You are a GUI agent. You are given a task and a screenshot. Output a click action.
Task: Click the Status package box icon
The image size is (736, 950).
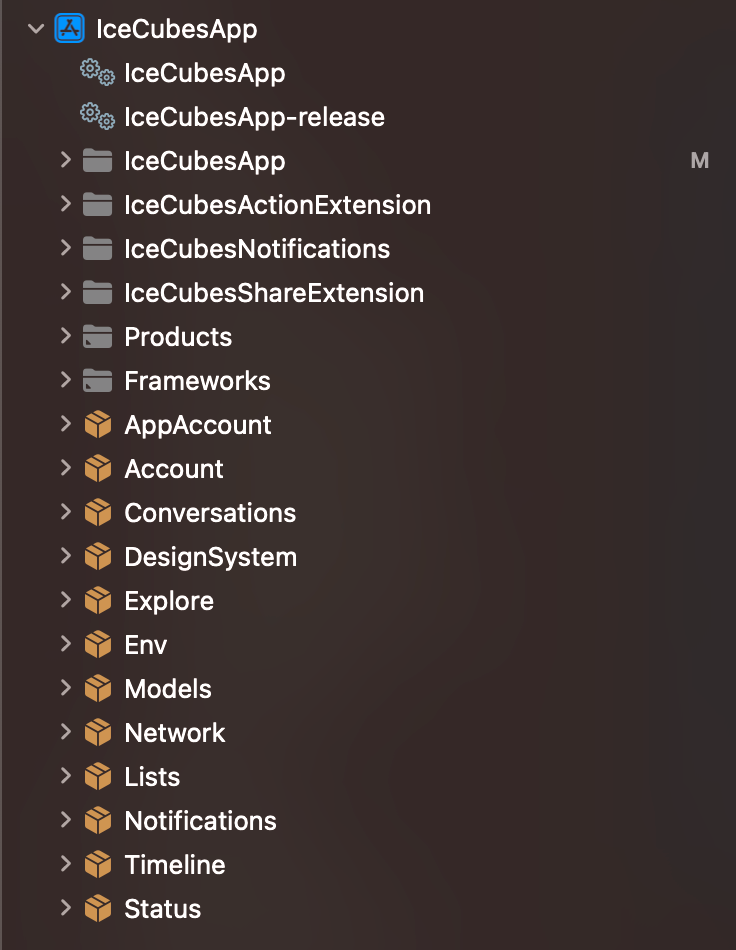tap(98, 909)
